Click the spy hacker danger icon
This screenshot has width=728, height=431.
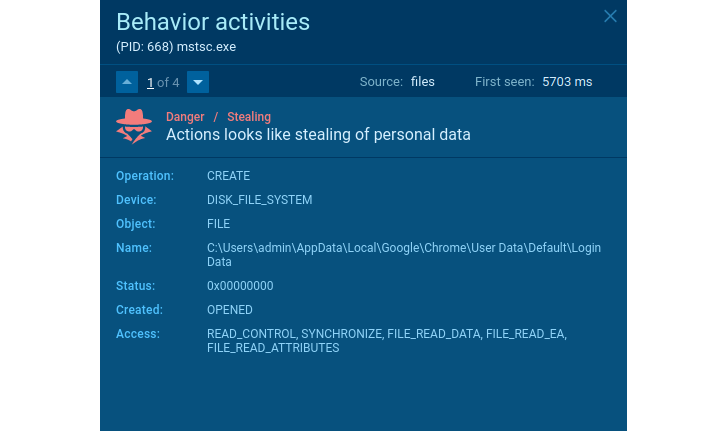click(134, 126)
